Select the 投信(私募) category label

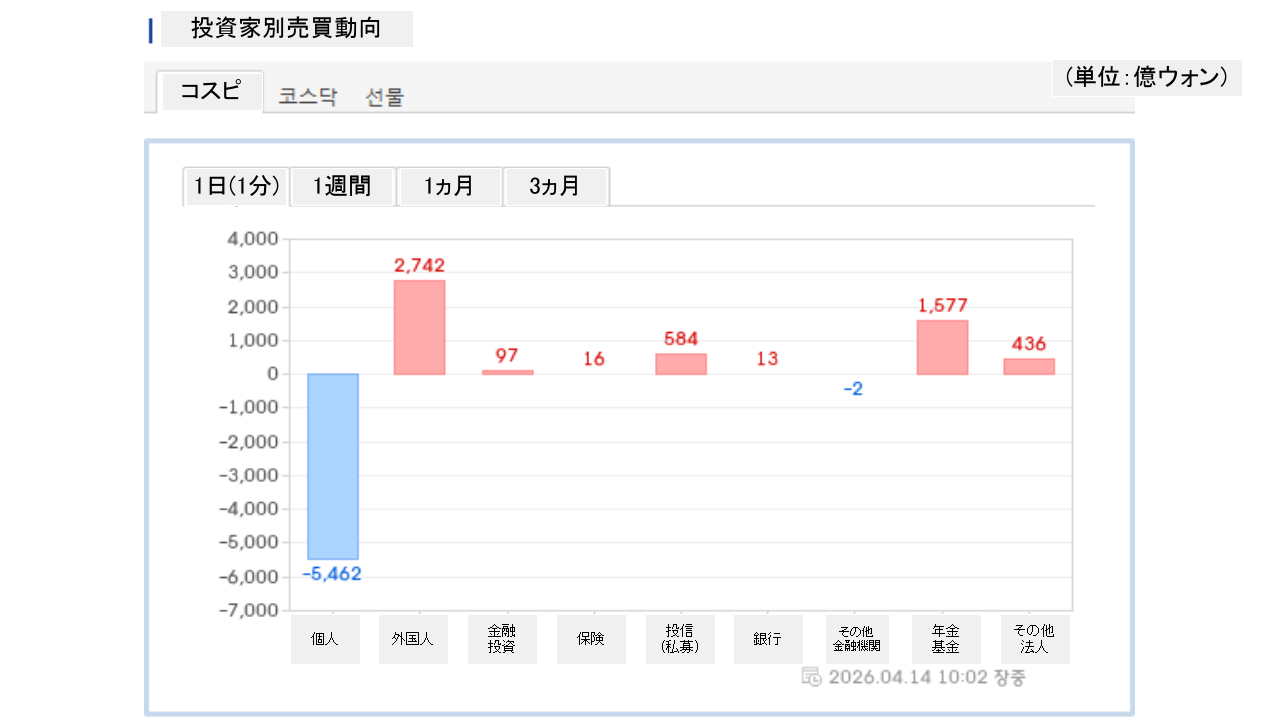(680, 639)
